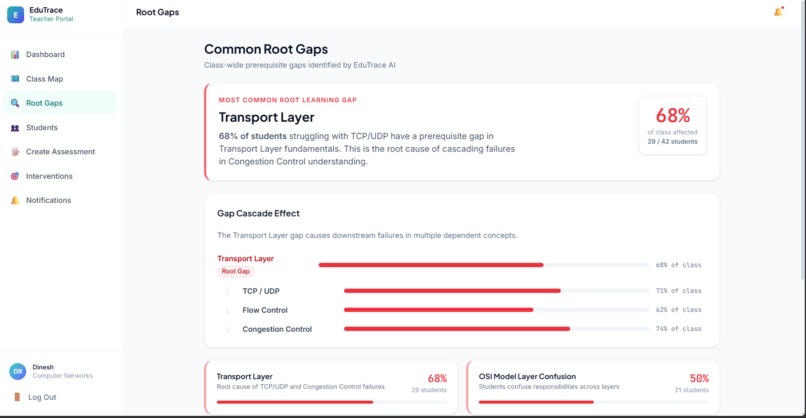Open the notification bell in top bar

click(778, 12)
